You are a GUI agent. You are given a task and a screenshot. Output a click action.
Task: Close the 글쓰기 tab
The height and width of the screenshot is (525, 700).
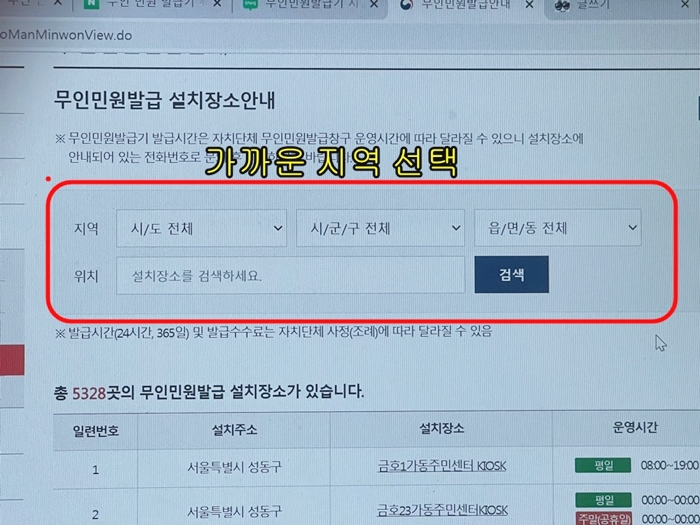coord(685,4)
